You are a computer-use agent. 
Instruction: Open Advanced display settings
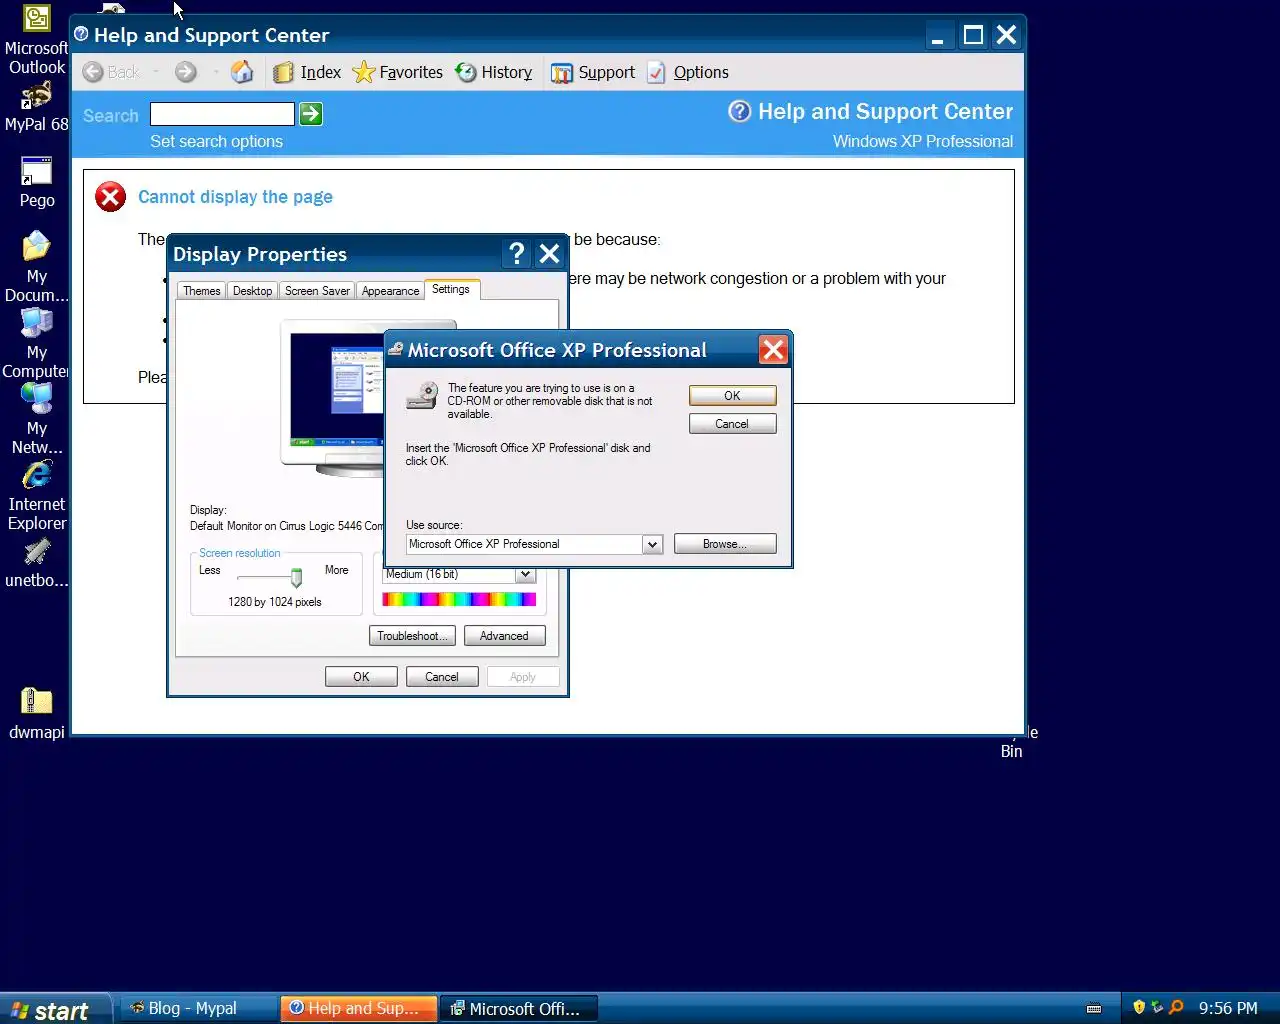504,636
